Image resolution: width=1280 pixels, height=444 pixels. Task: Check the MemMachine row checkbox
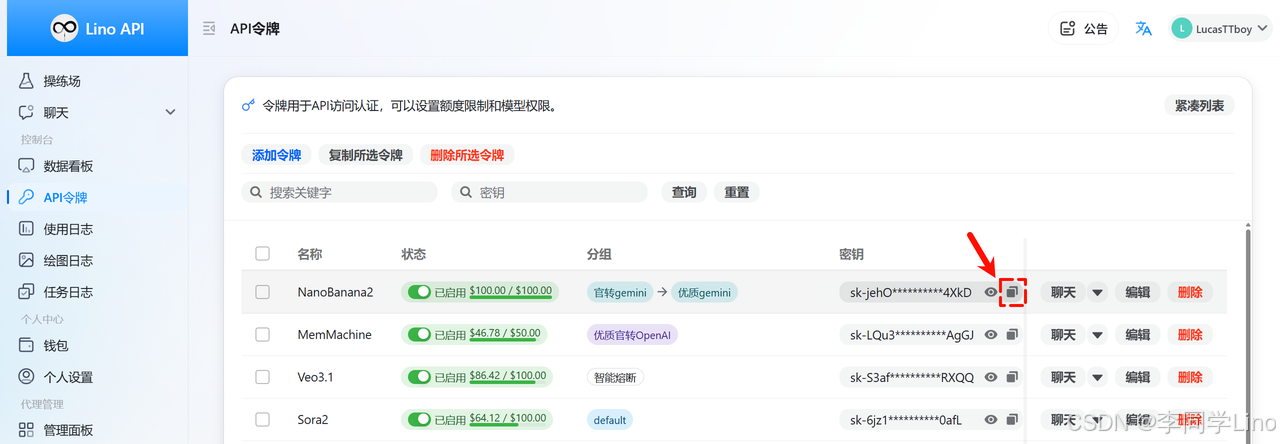coord(262,335)
